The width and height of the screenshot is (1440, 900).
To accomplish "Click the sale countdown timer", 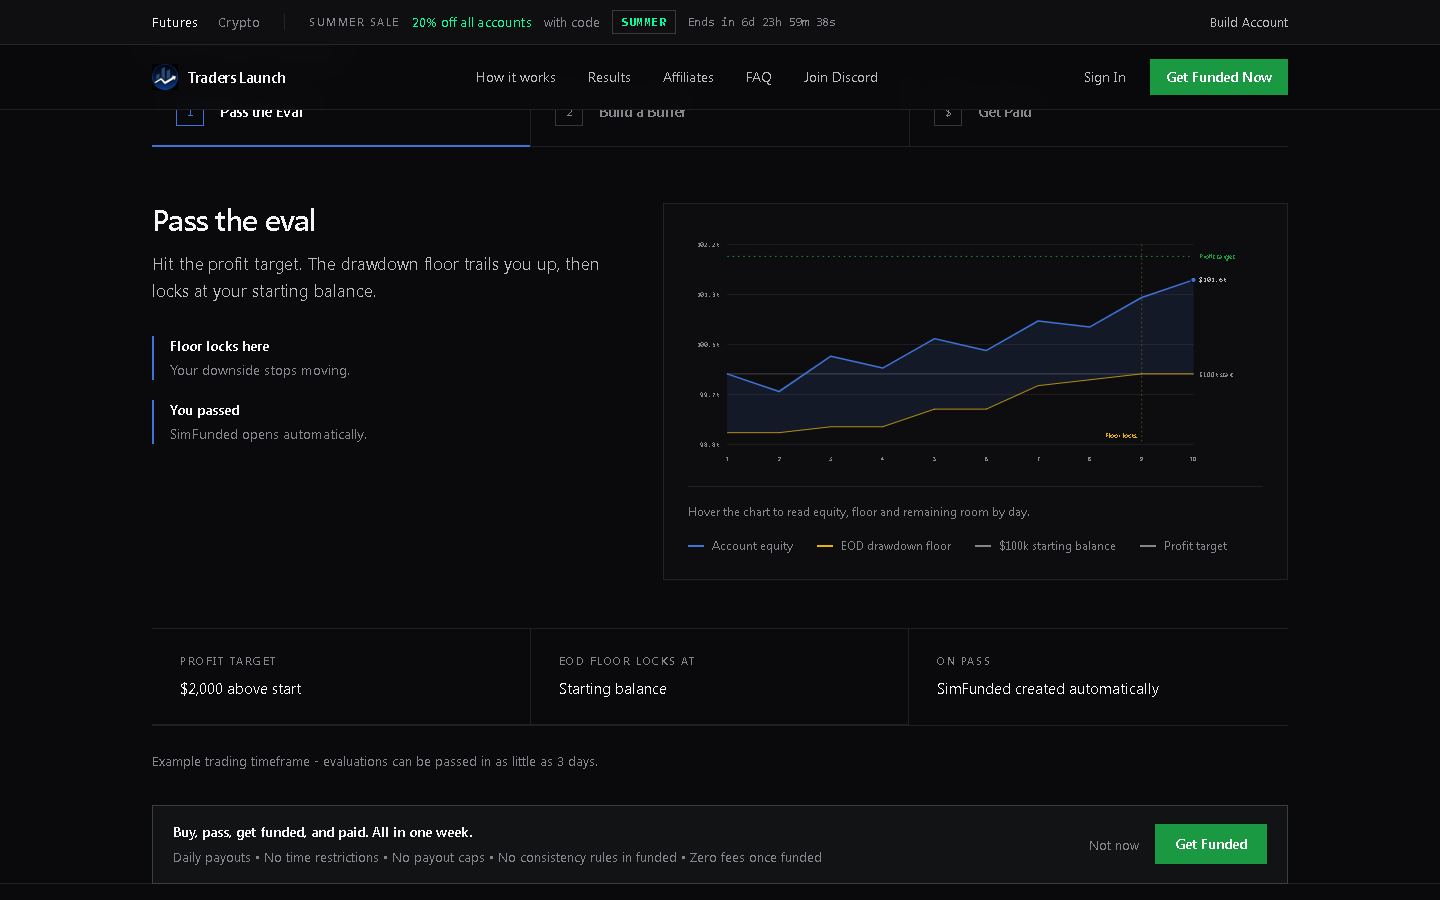I will 762,22.
